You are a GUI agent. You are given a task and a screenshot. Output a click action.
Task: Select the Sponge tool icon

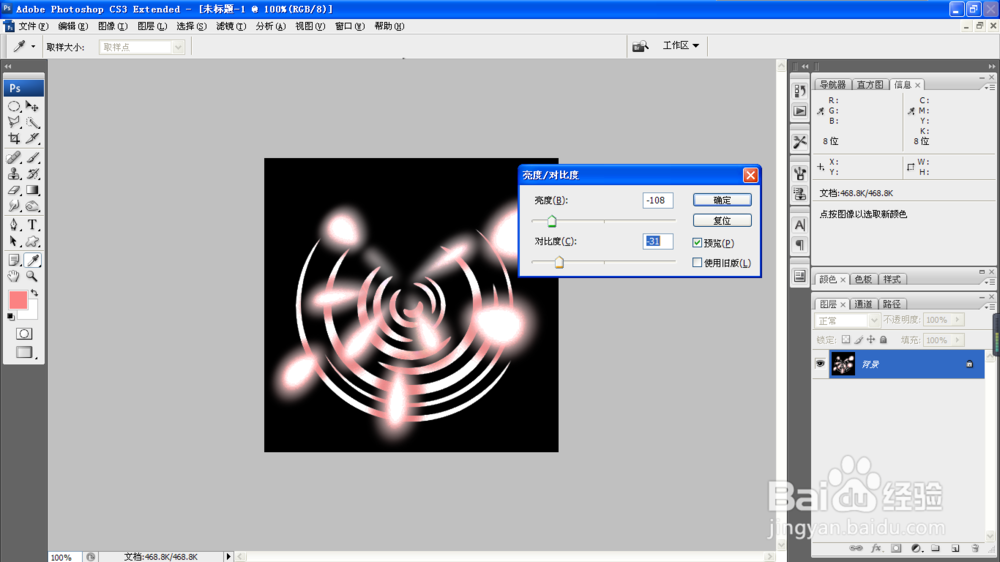point(33,206)
